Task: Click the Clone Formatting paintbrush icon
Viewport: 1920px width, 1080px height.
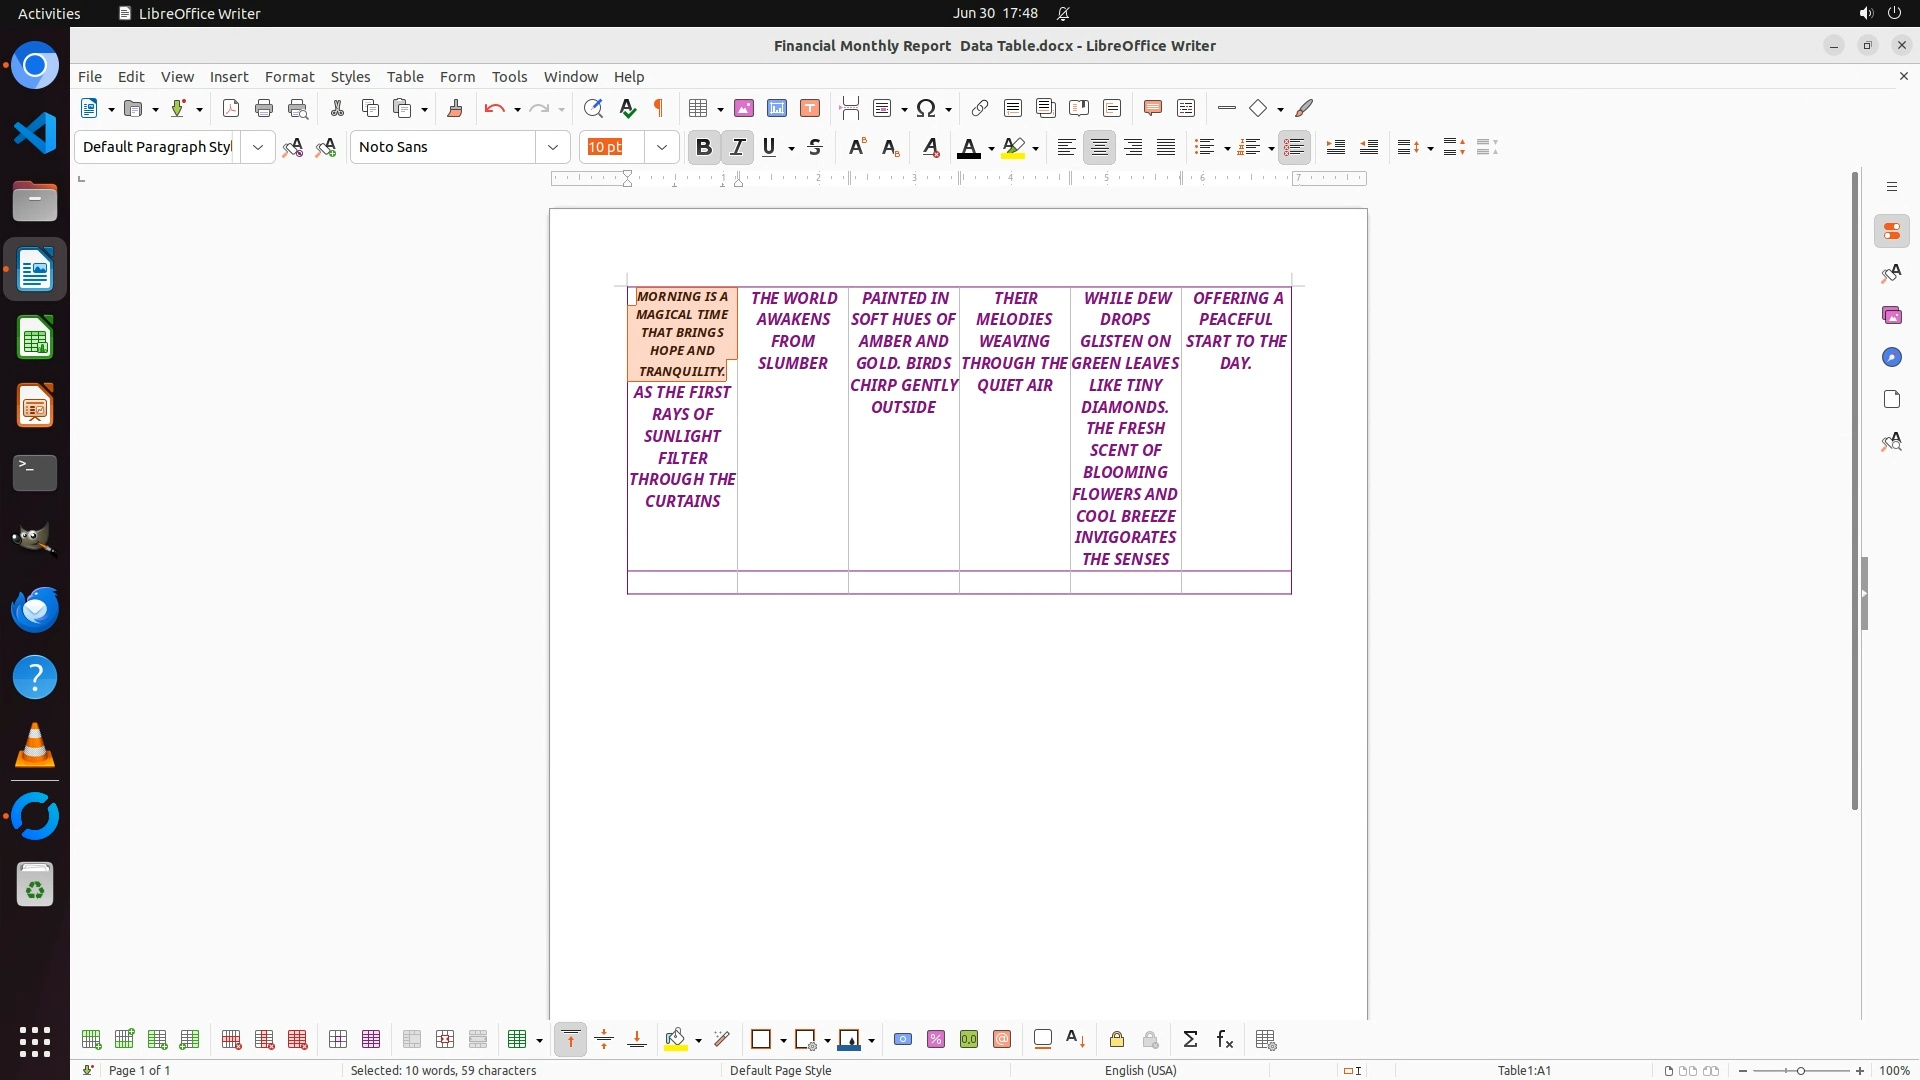Action: (x=455, y=108)
